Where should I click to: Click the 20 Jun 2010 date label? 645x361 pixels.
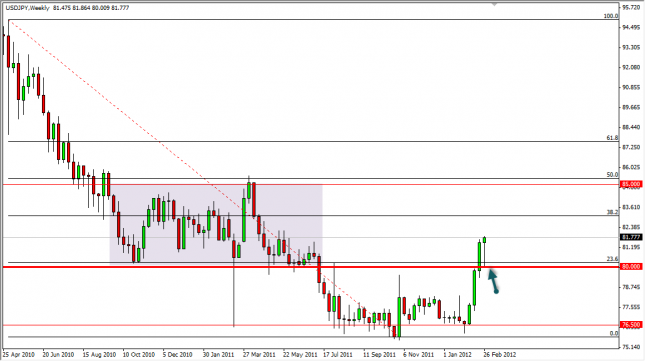pyautogui.click(x=58, y=354)
